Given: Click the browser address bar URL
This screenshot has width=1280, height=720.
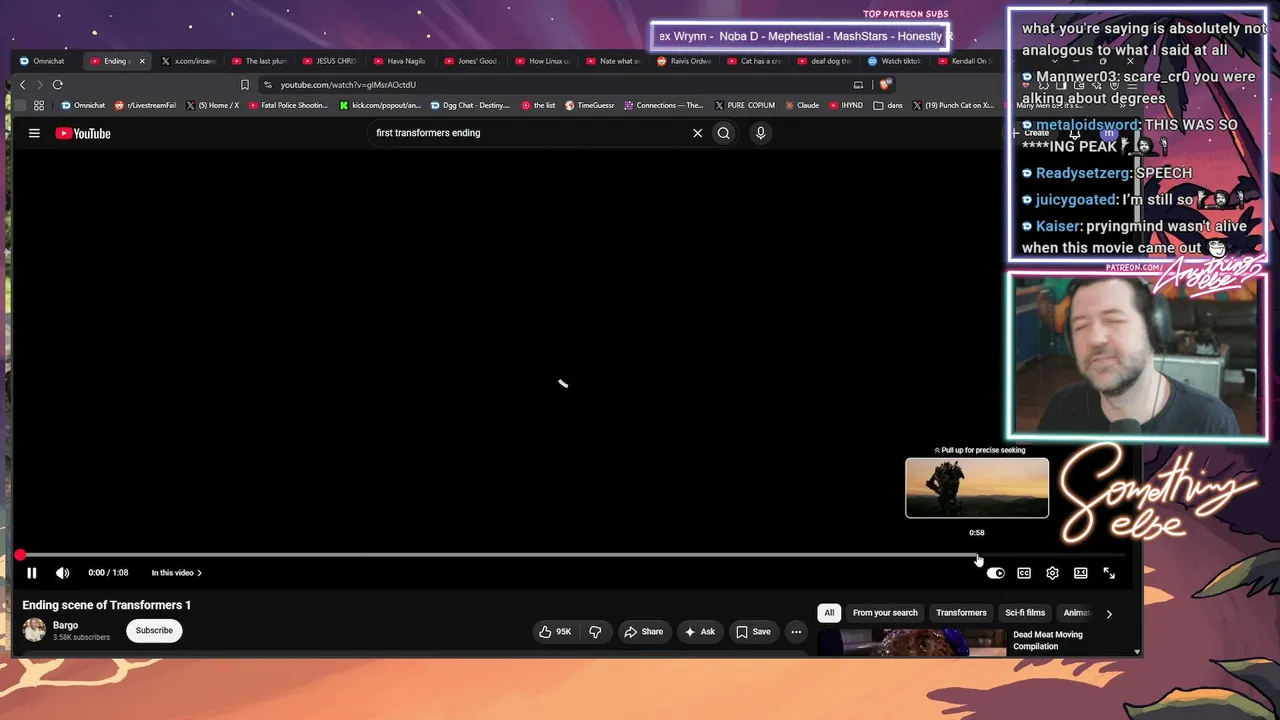Looking at the screenshot, I should [348, 85].
